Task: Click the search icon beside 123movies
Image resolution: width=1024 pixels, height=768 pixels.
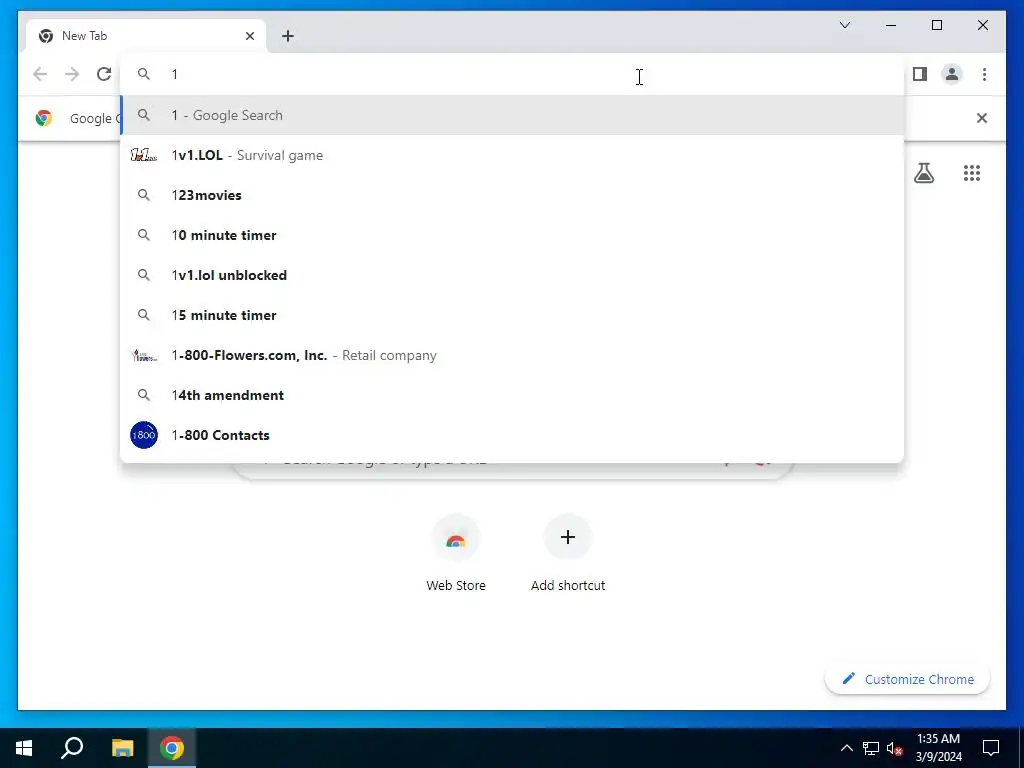Action: 144,195
